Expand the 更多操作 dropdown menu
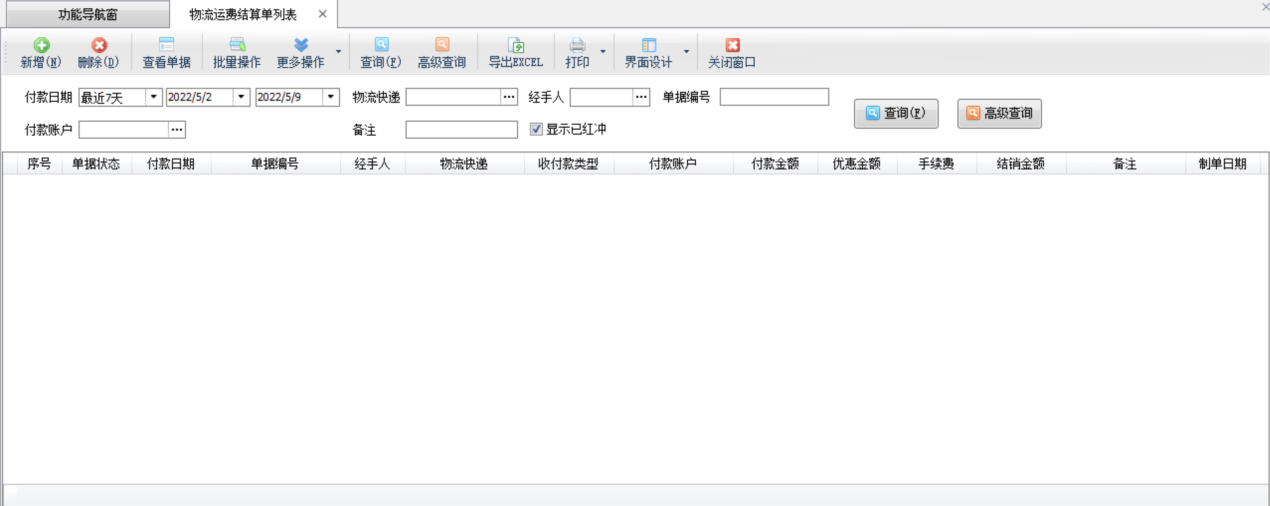1270x506 pixels. [338, 52]
